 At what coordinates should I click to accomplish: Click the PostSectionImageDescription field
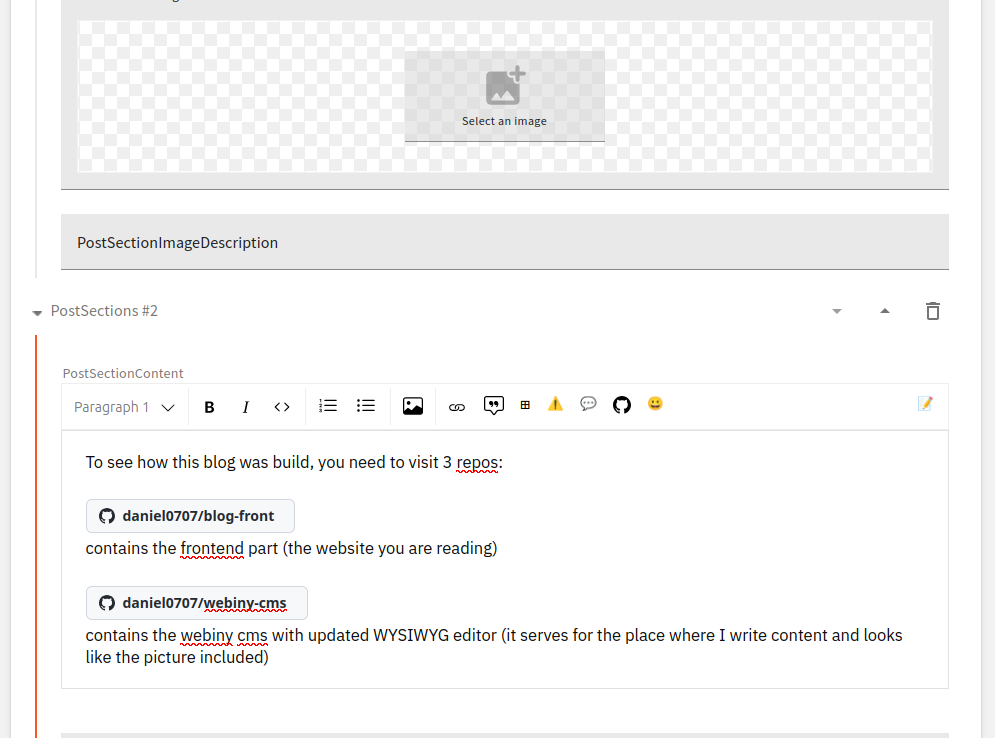coord(177,242)
